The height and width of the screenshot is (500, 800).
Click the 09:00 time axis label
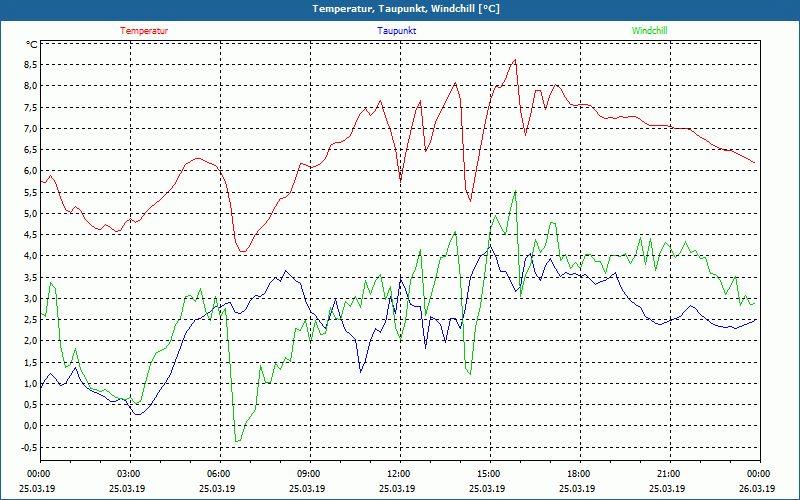click(310, 473)
